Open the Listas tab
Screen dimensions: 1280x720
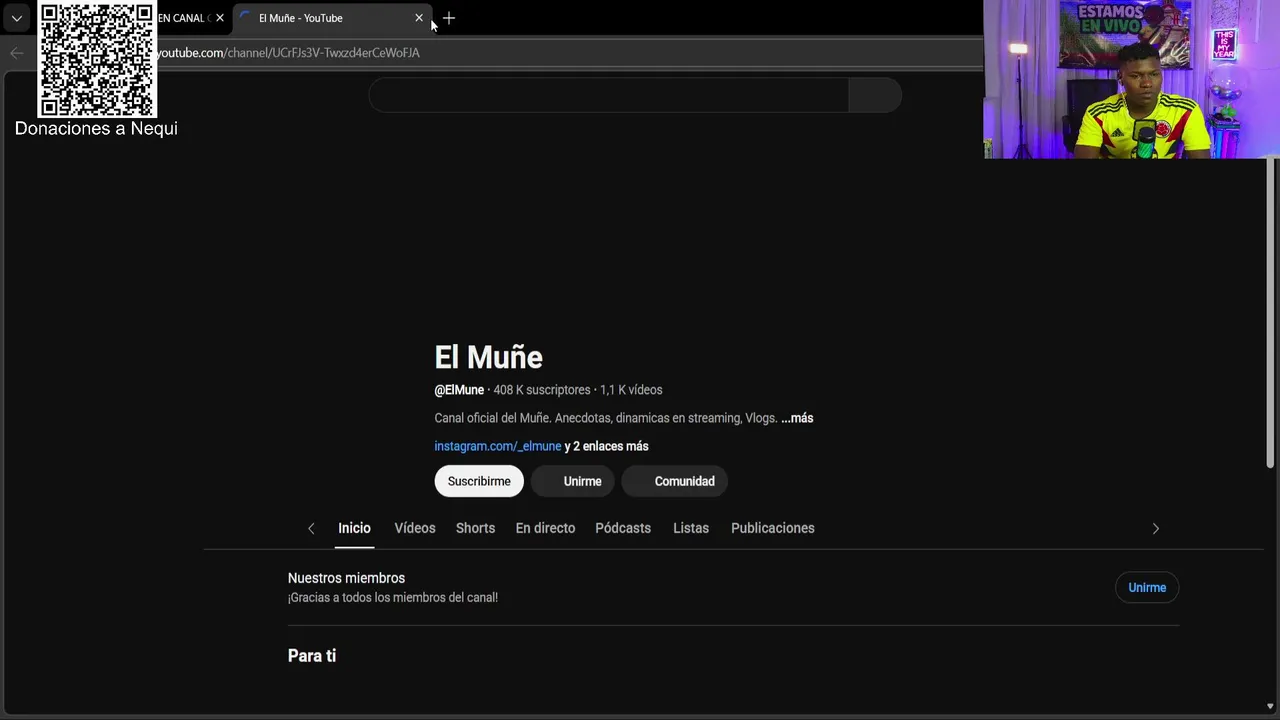click(691, 528)
